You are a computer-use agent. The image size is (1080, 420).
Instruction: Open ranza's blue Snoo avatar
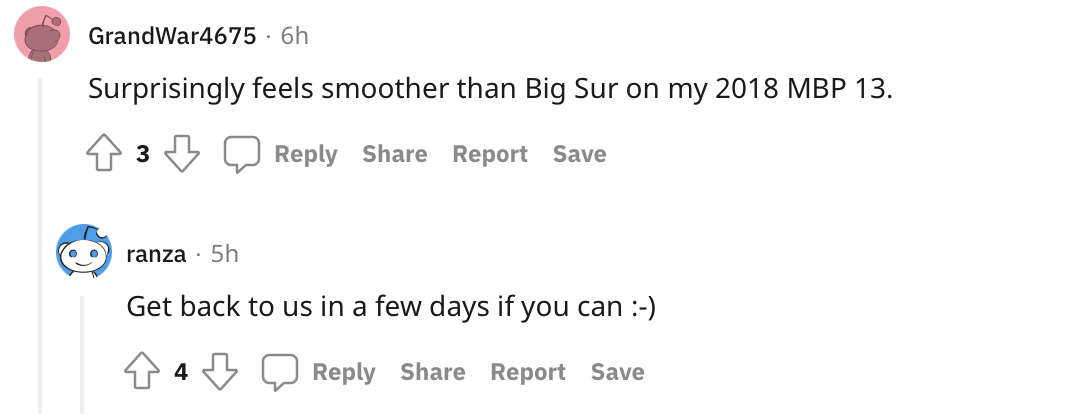click(x=84, y=251)
